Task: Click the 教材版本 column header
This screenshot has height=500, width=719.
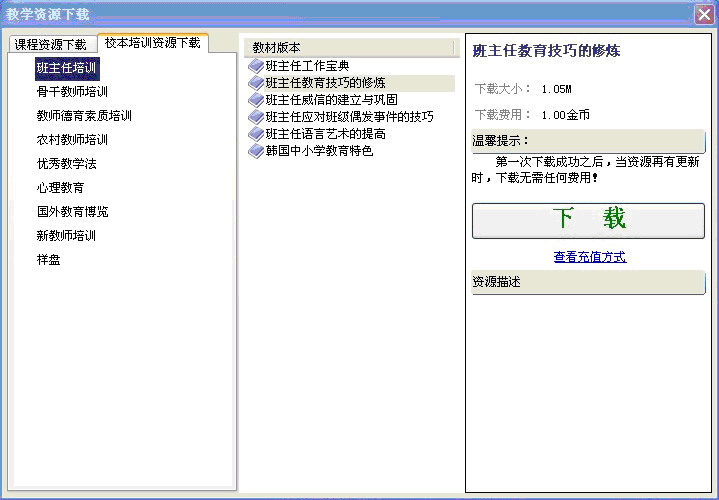Action: point(350,48)
